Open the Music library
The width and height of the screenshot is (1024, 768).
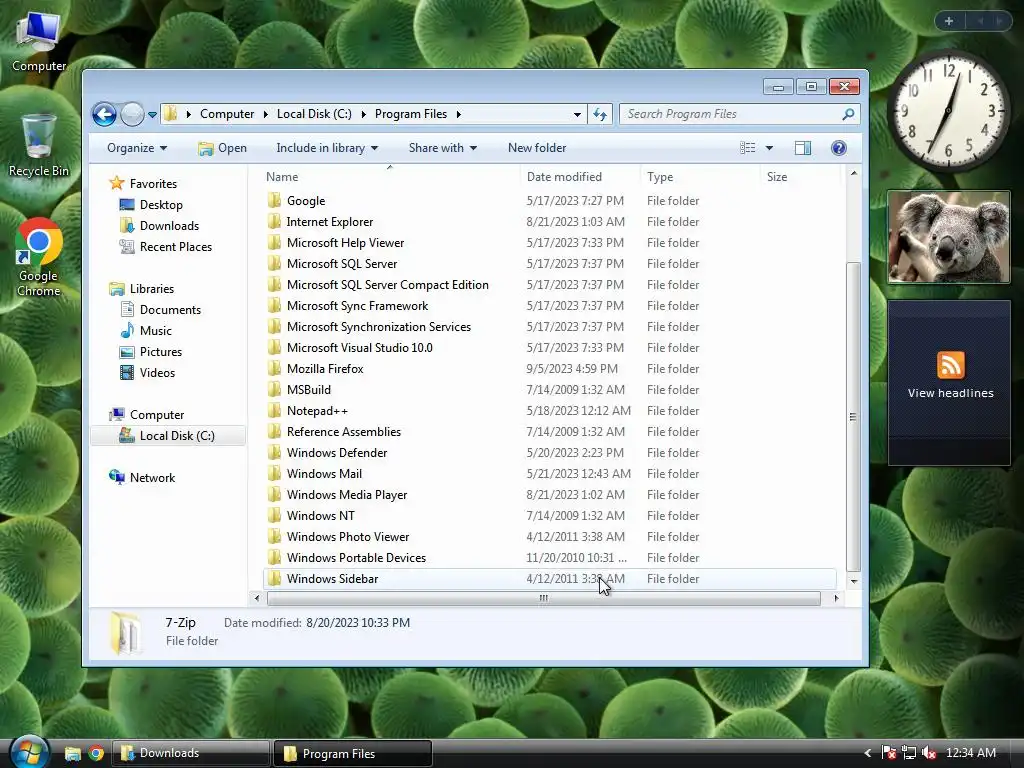tap(155, 330)
